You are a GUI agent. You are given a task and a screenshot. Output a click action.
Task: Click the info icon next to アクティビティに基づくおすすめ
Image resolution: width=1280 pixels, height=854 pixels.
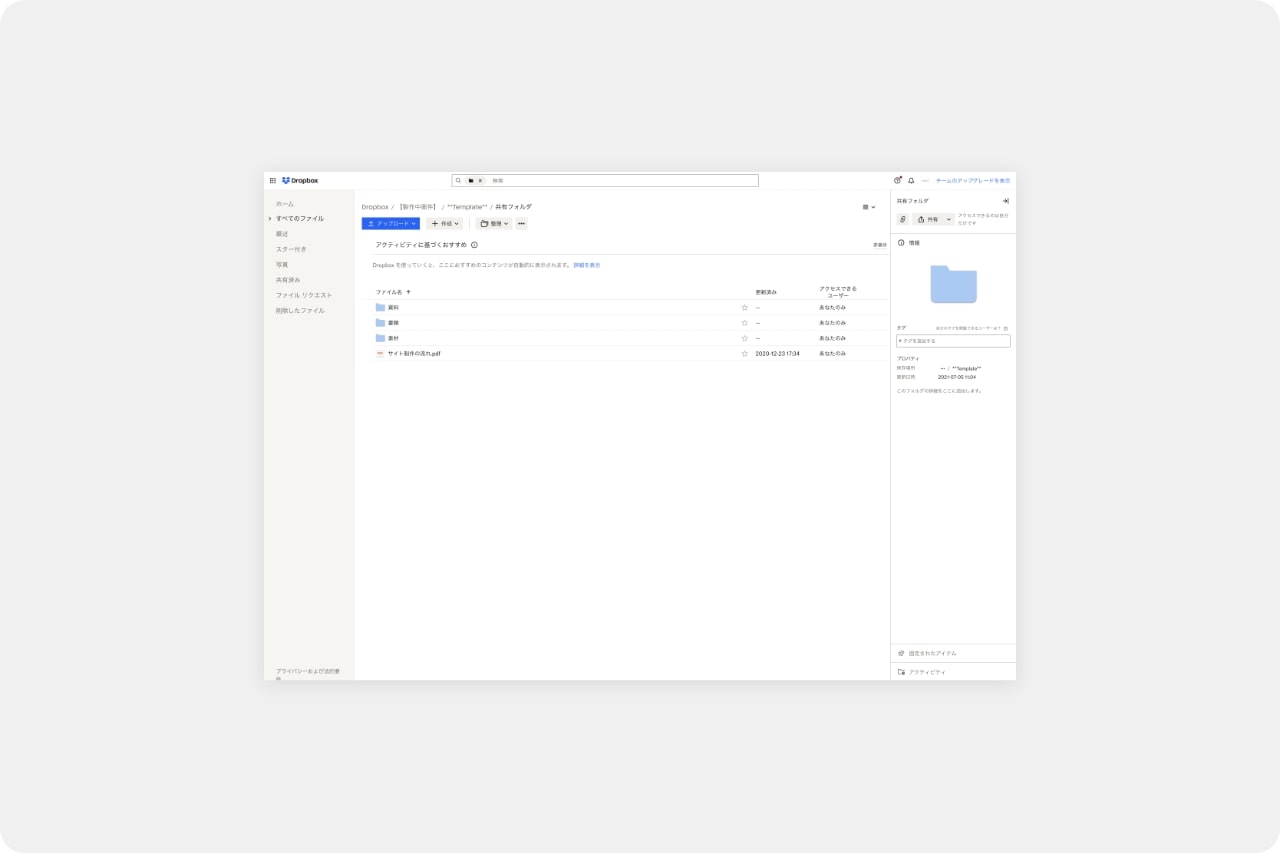474,245
